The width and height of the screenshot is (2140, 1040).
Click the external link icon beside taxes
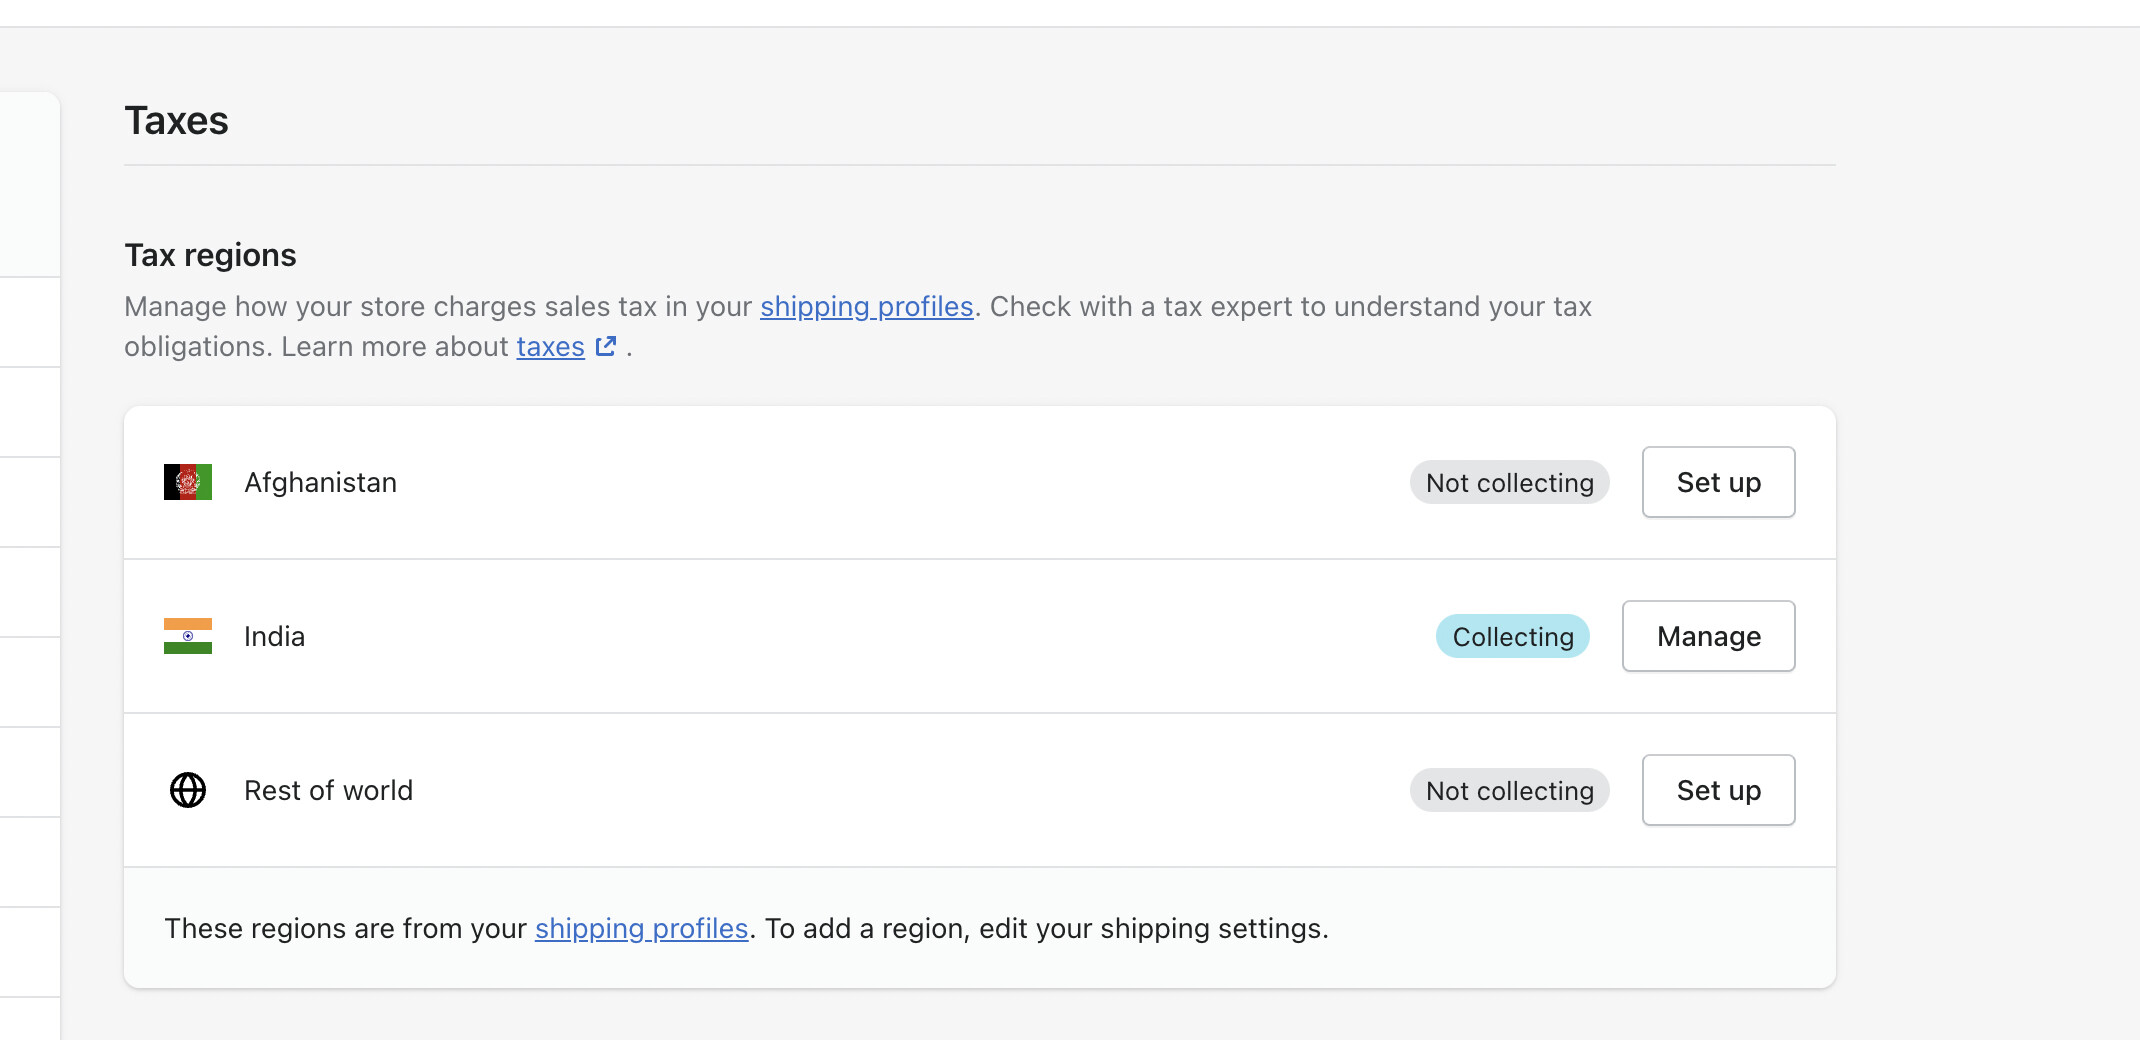pyautogui.click(x=606, y=346)
